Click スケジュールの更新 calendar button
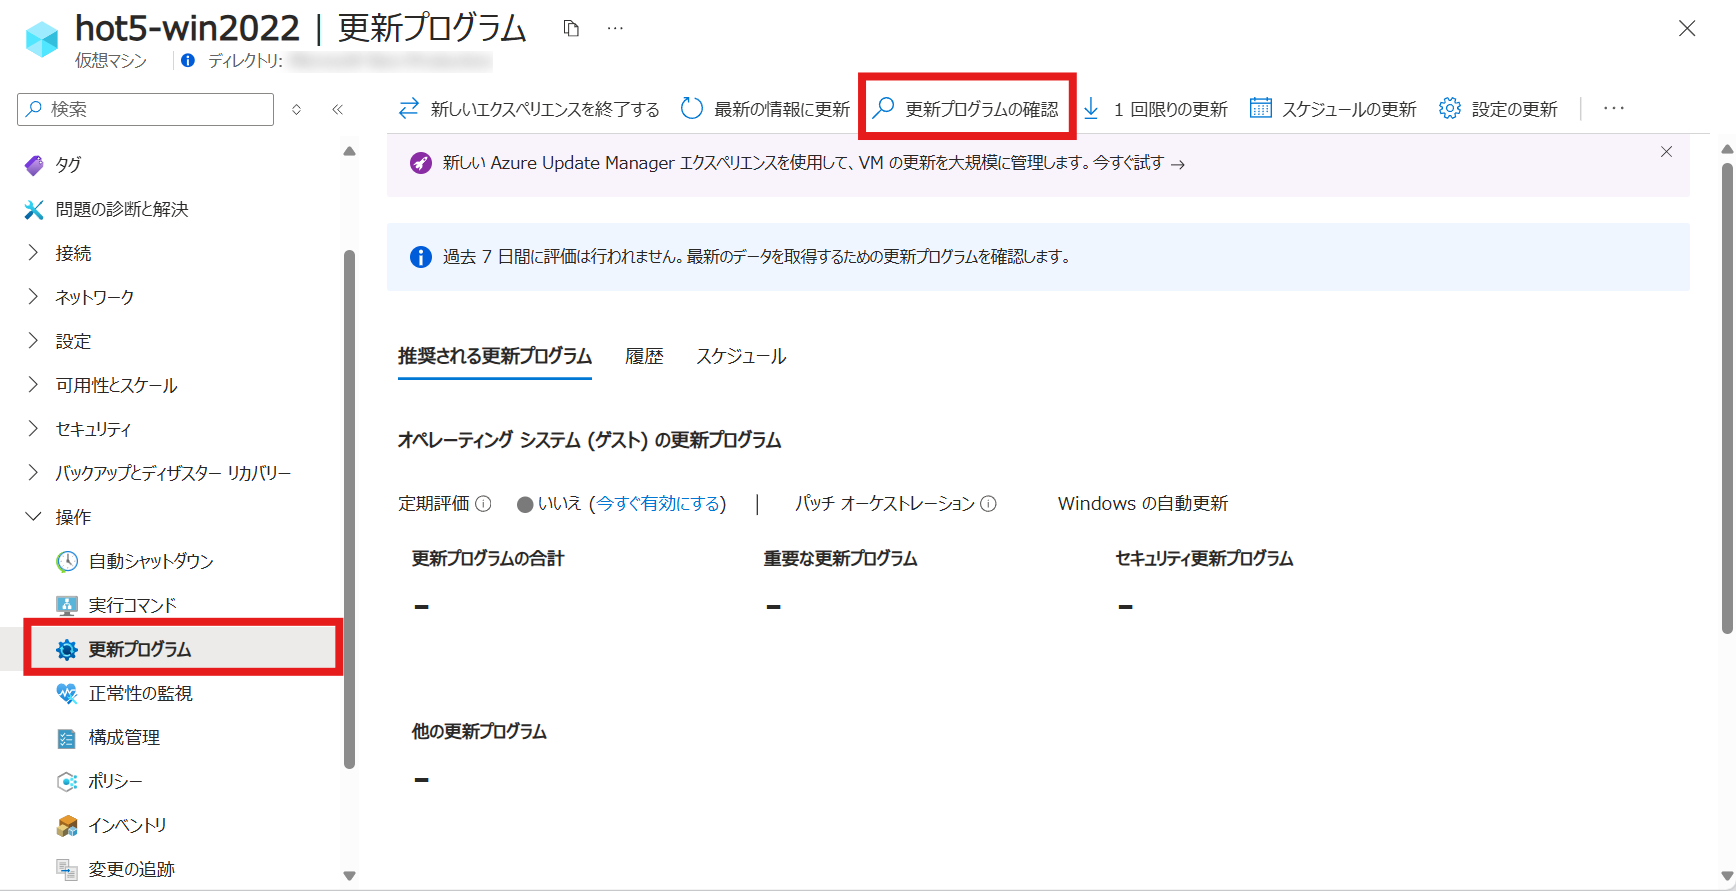The width and height of the screenshot is (1736, 891). [1333, 109]
